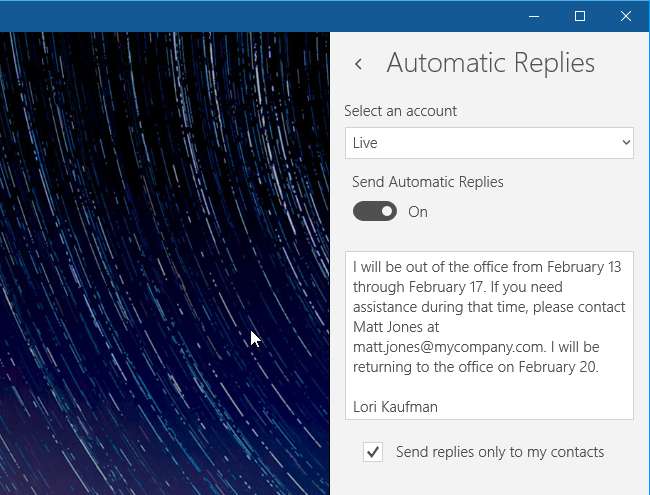This screenshot has height=495, width=650.
Task: Place the cursor on the Lori Kaufman signature line
Action: pos(395,407)
